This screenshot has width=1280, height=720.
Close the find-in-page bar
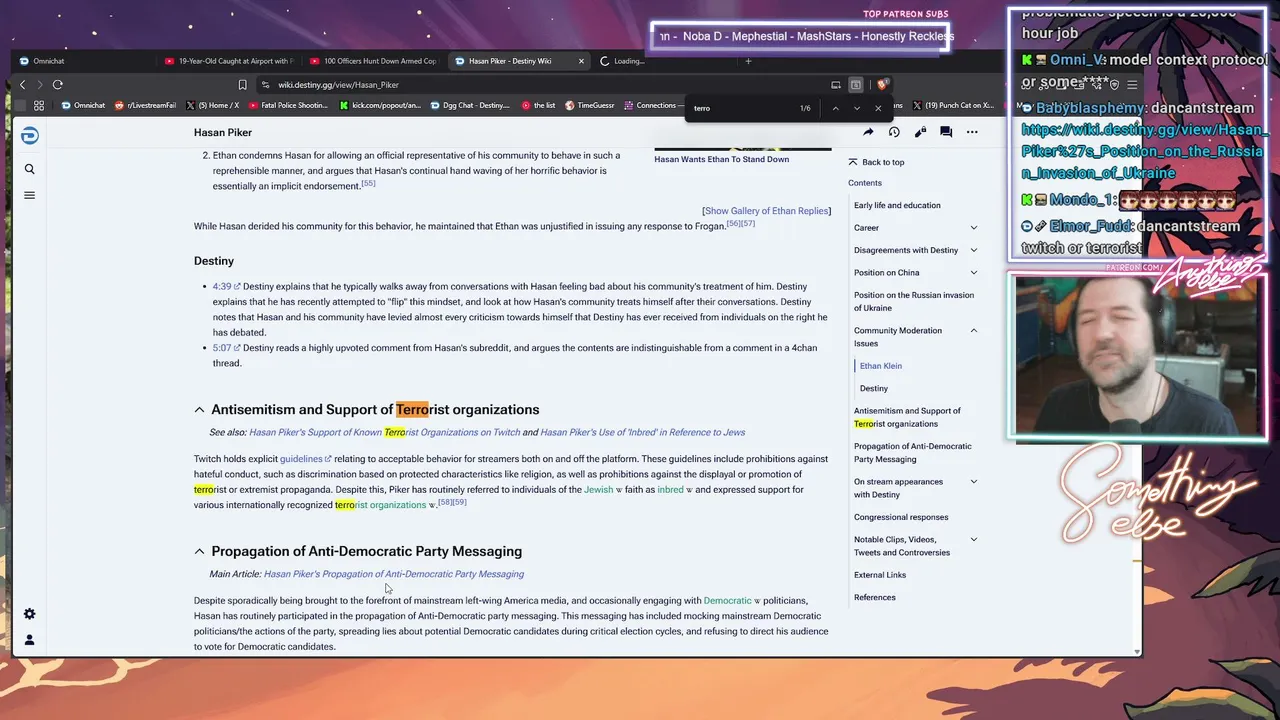[x=878, y=108]
